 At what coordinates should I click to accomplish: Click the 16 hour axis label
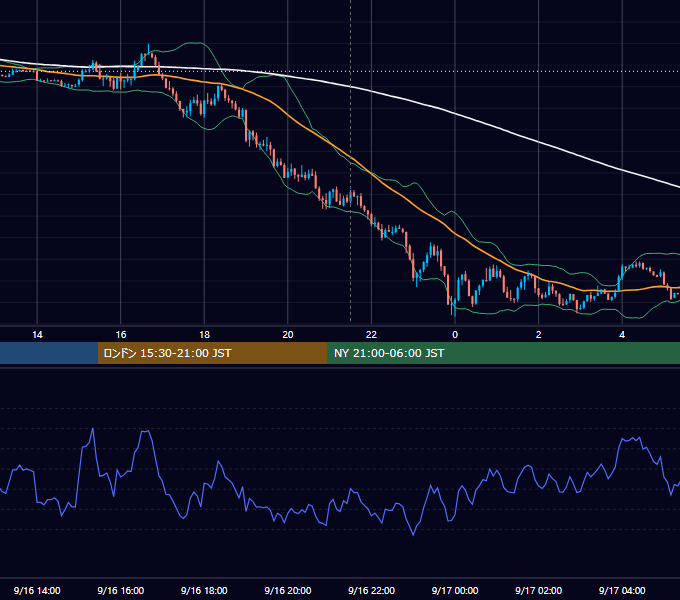121,335
